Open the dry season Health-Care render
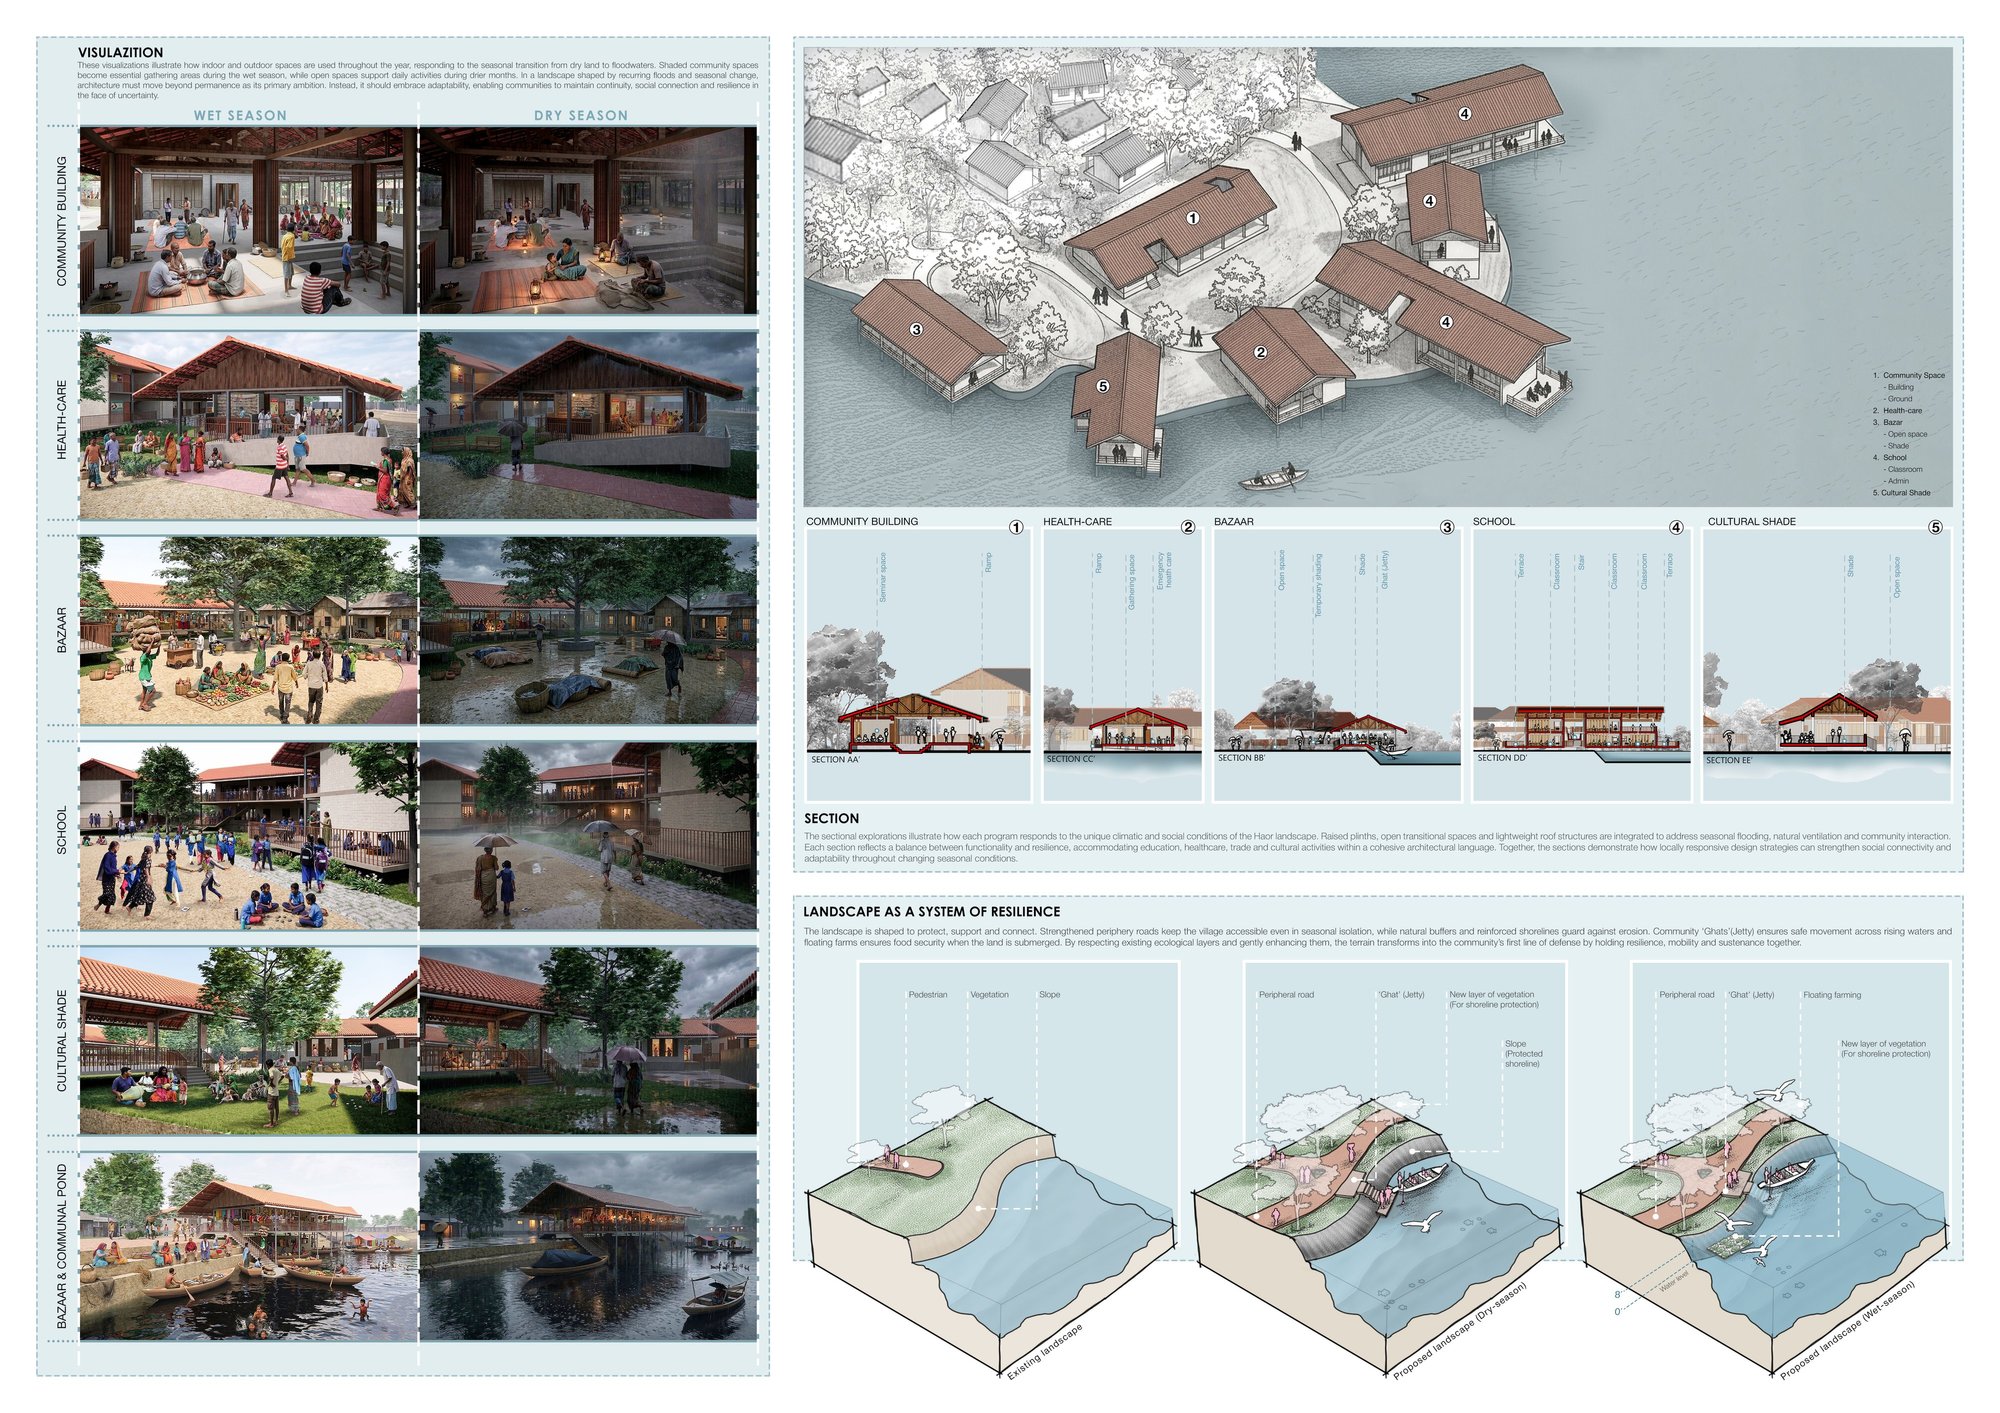The image size is (2000, 1413). point(588,425)
